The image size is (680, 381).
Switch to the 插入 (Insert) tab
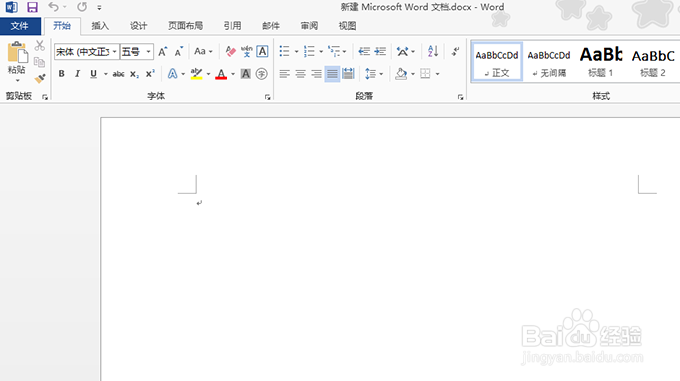[x=100, y=26]
